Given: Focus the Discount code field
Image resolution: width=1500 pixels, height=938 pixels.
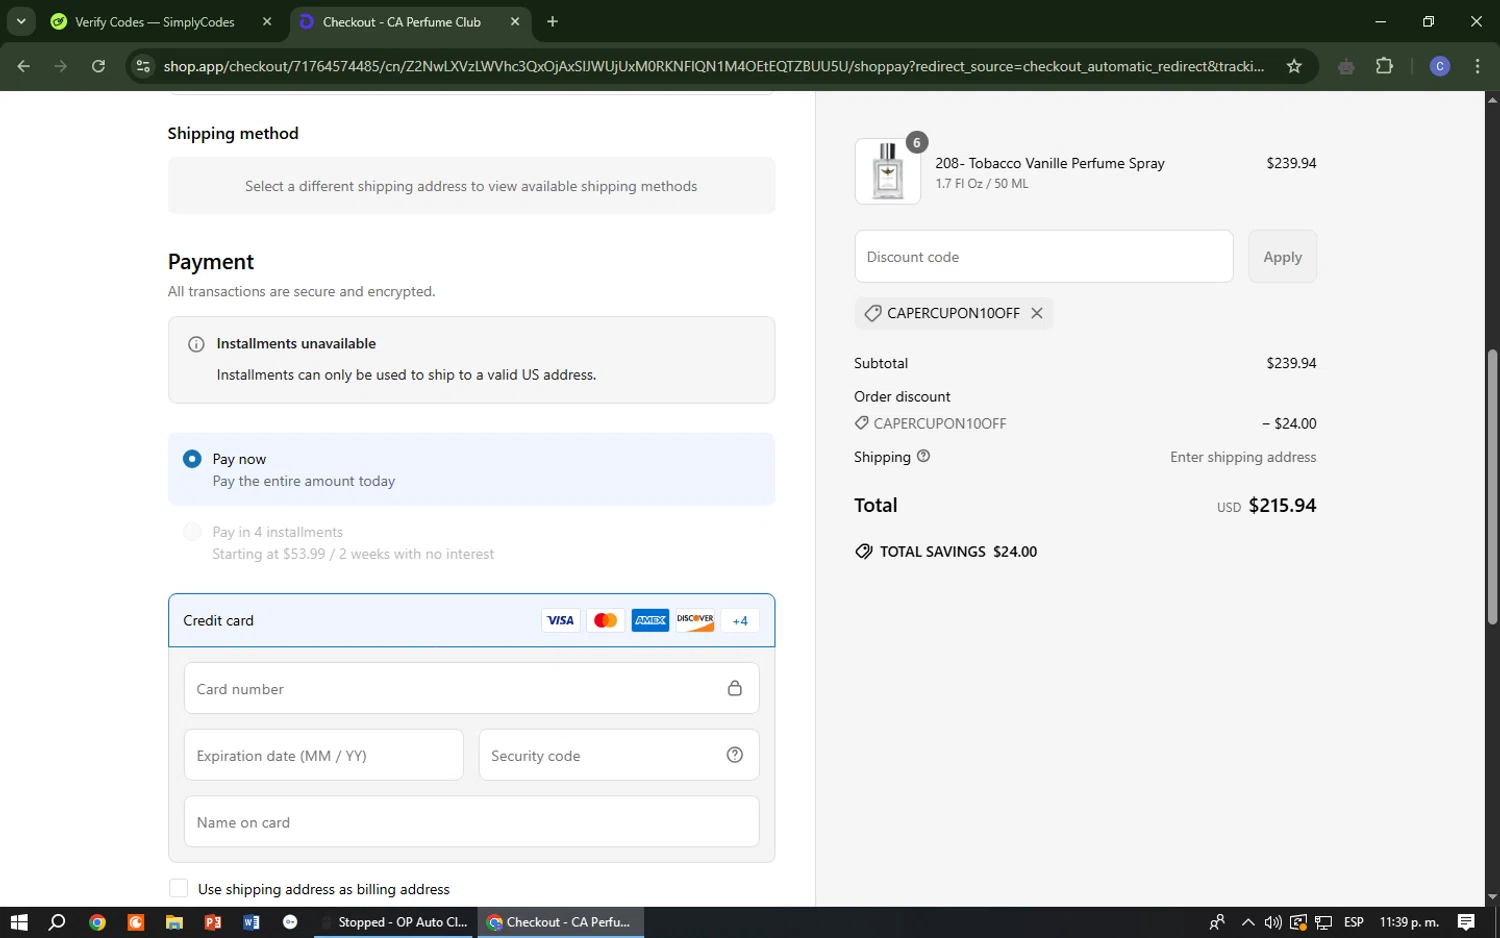Looking at the screenshot, I should [x=1044, y=257].
